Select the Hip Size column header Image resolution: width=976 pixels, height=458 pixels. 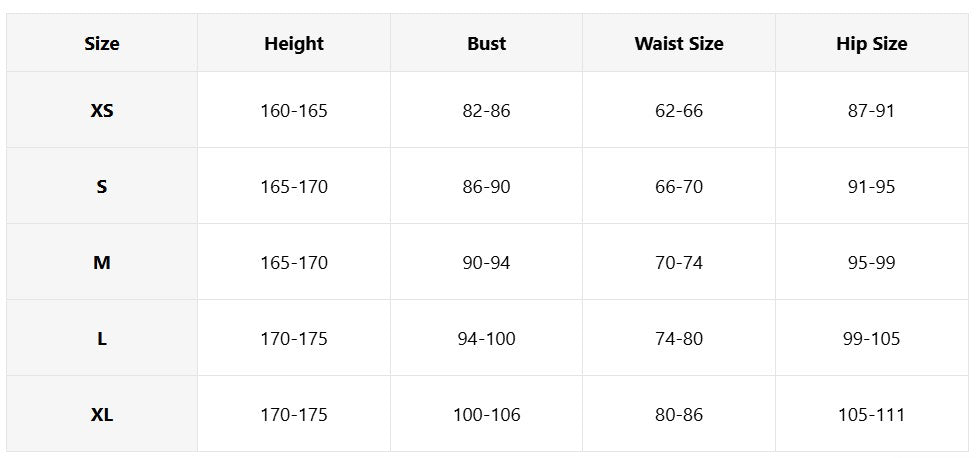tap(871, 43)
